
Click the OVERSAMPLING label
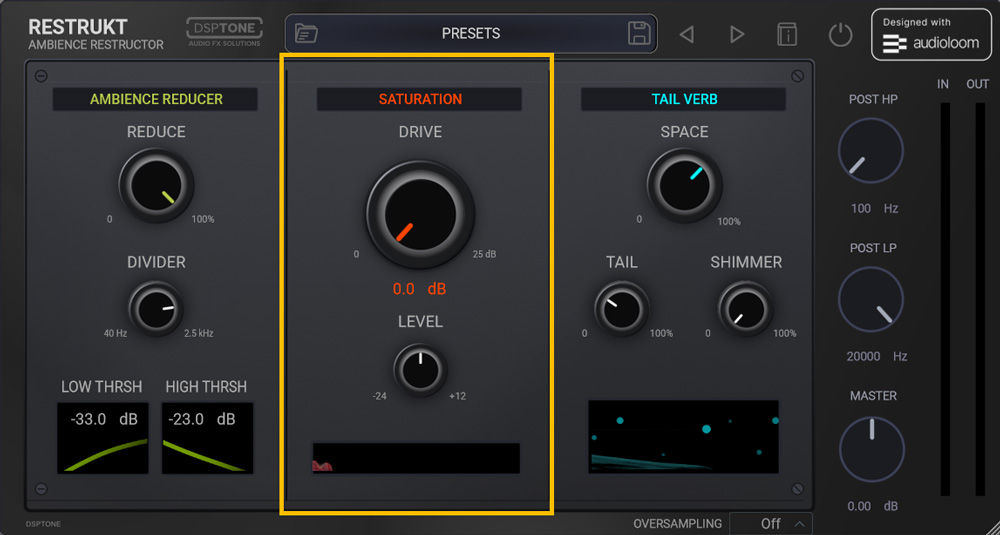pyautogui.click(x=677, y=524)
